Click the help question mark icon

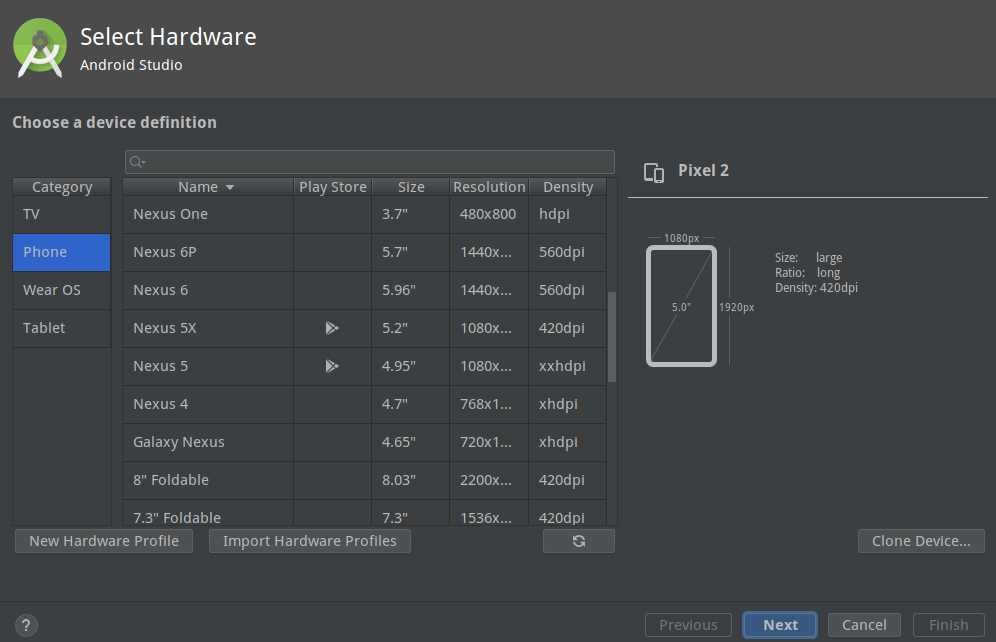[x=26, y=625]
